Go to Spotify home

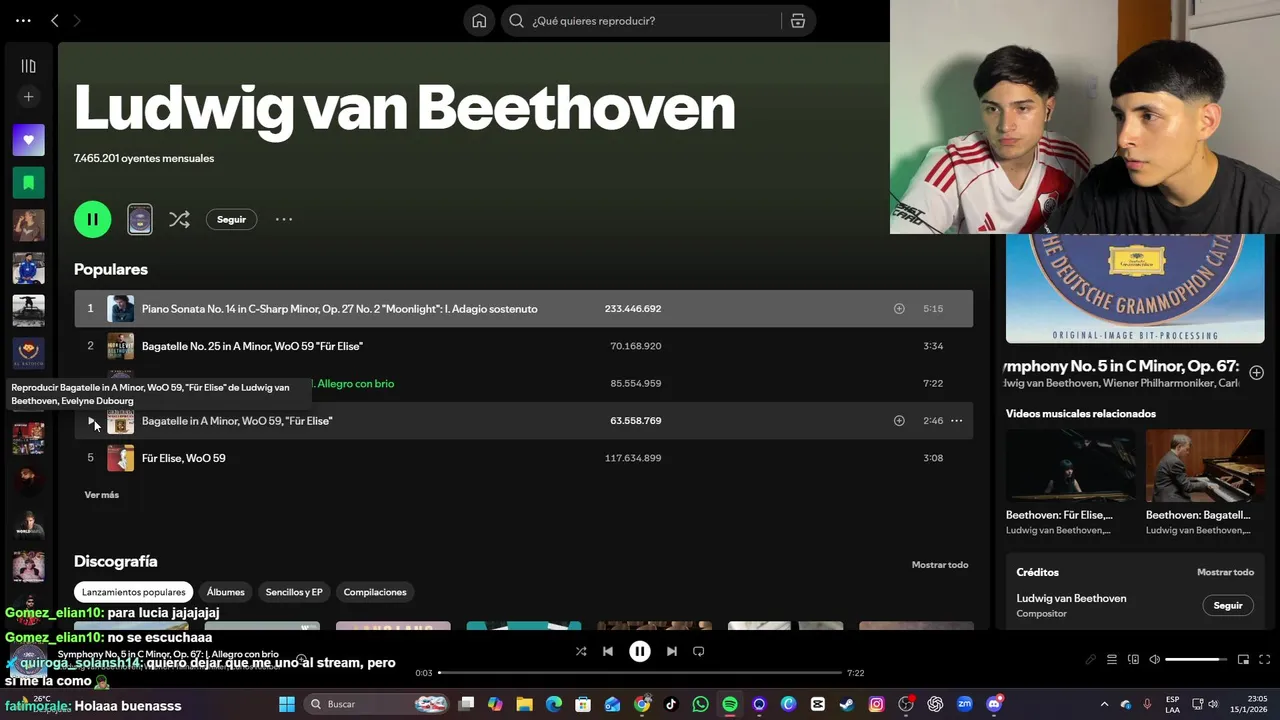[x=479, y=21]
